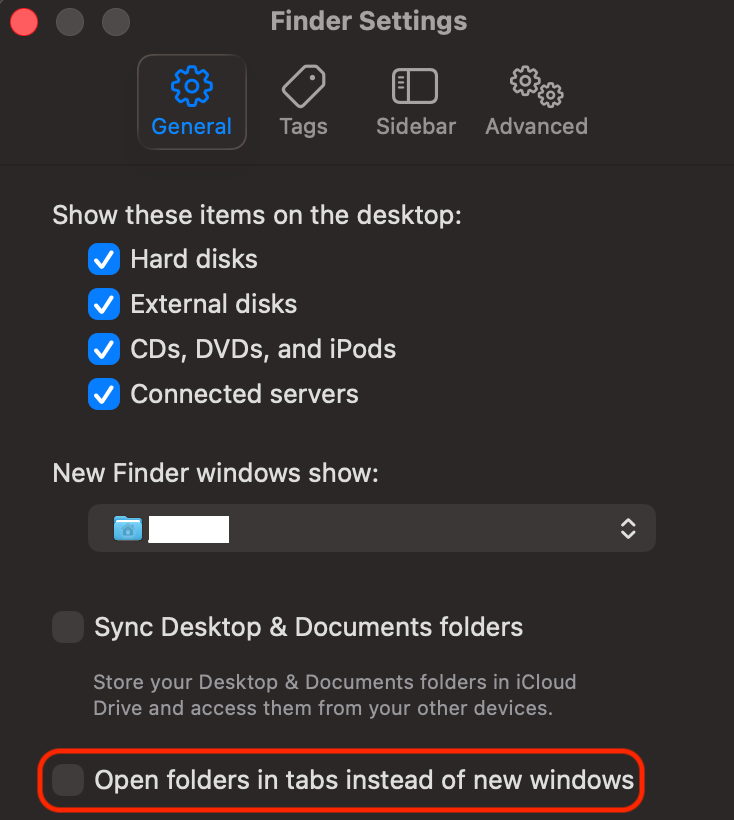Click the Tags label icon
This screenshot has width=734, height=820.
(304, 86)
